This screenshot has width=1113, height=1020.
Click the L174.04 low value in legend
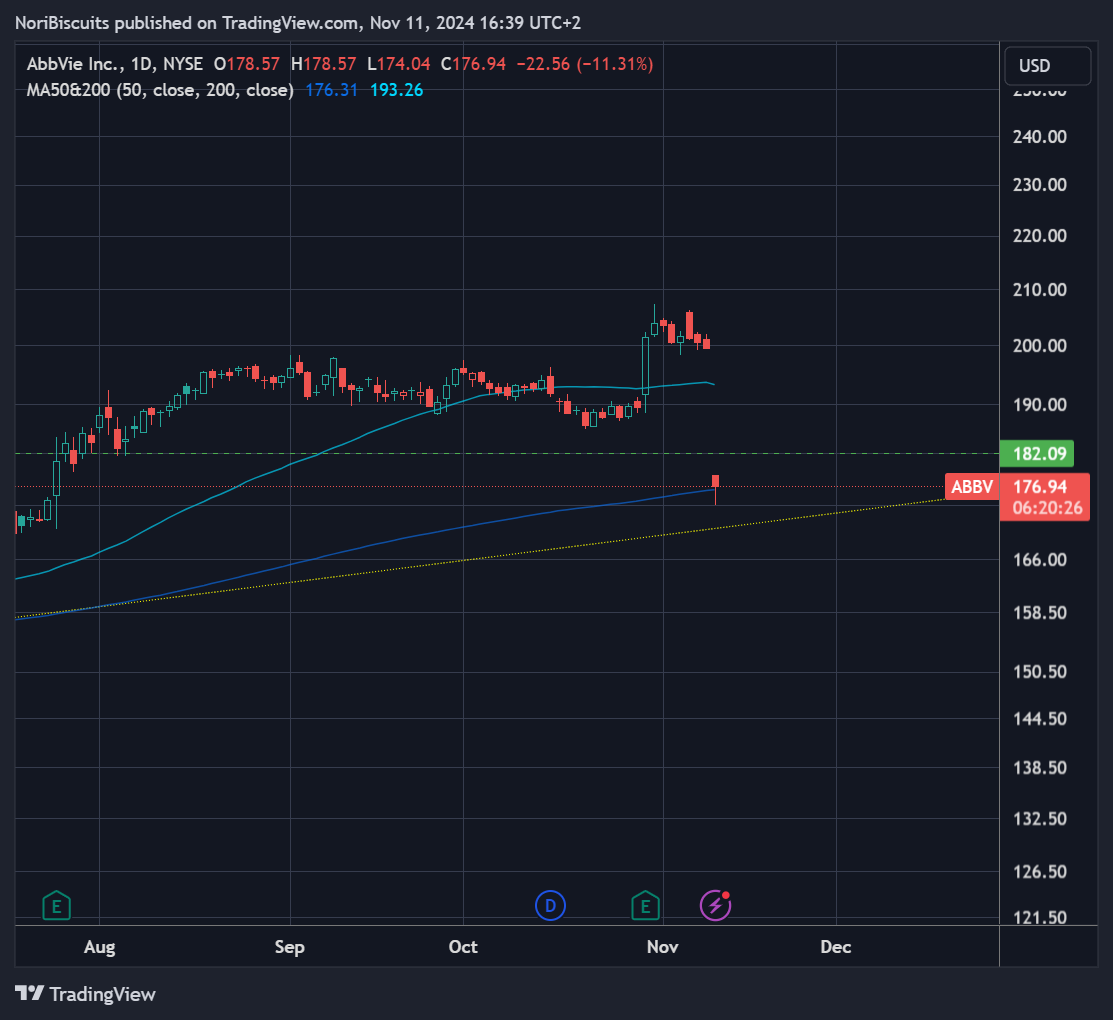399,64
